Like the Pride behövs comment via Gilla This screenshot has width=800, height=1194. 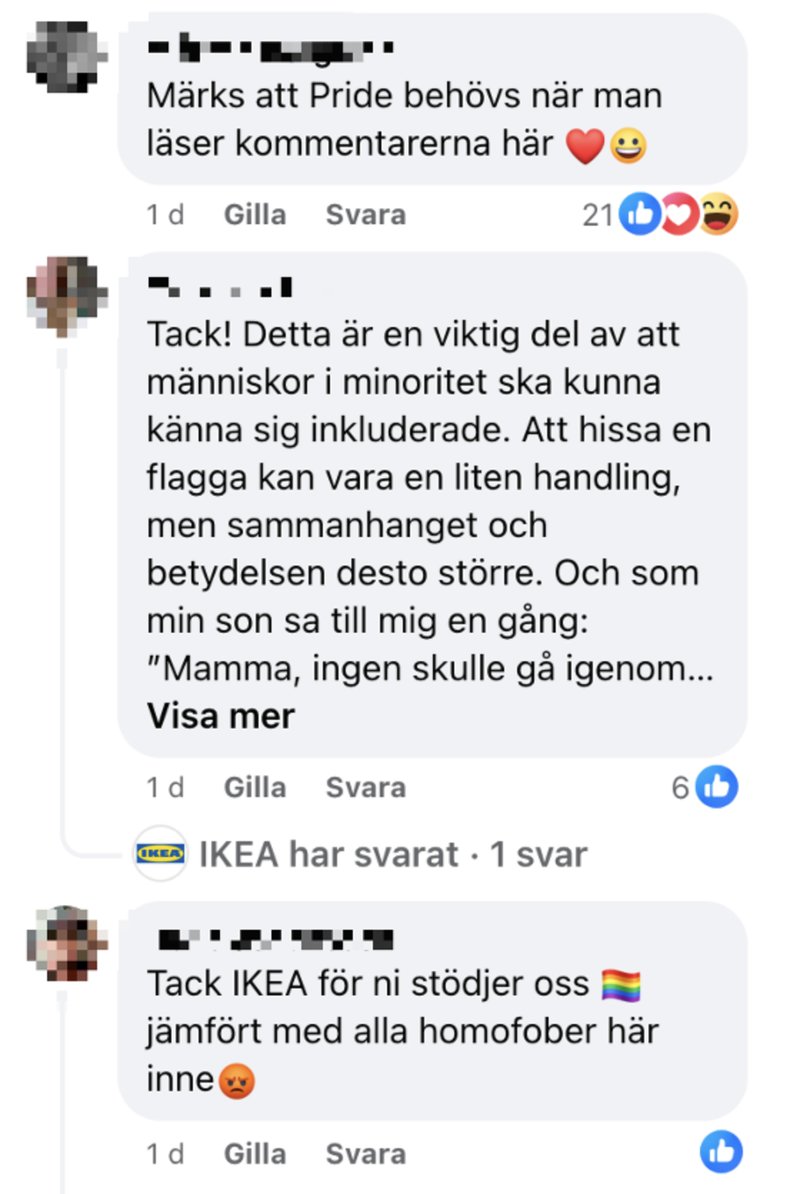(255, 215)
